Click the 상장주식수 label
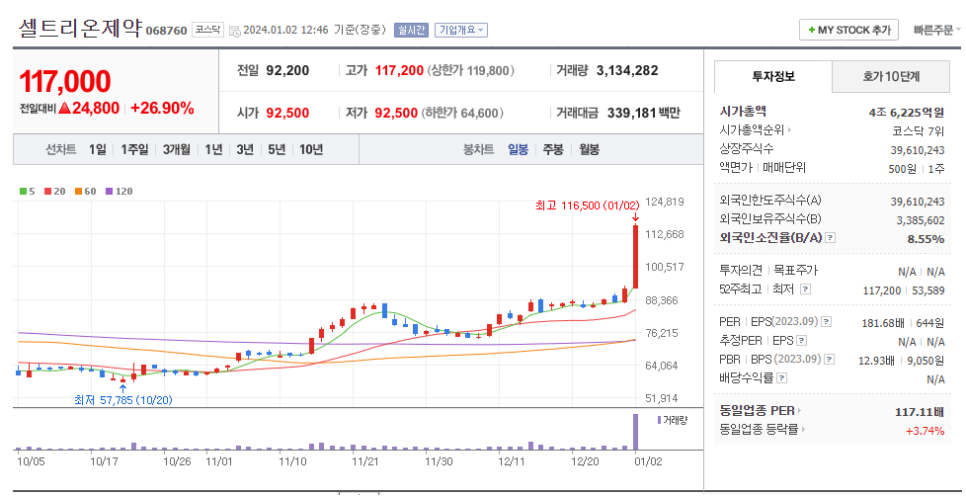This screenshot has width=966, height=496. click(x=747, y=149)
